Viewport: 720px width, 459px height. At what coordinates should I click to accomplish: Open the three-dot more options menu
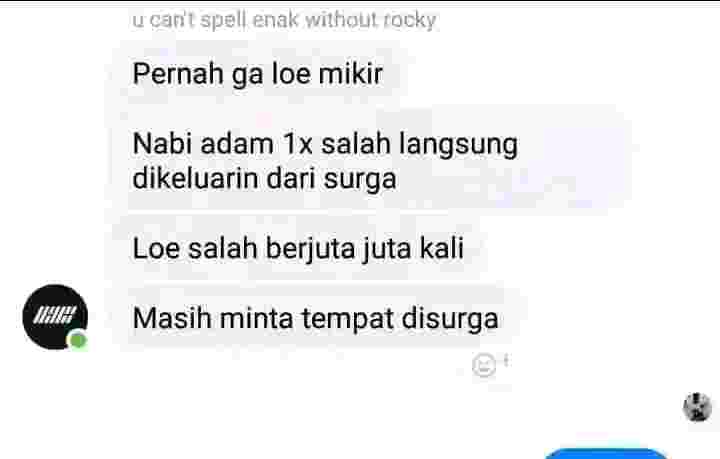(x=506, y=360)
